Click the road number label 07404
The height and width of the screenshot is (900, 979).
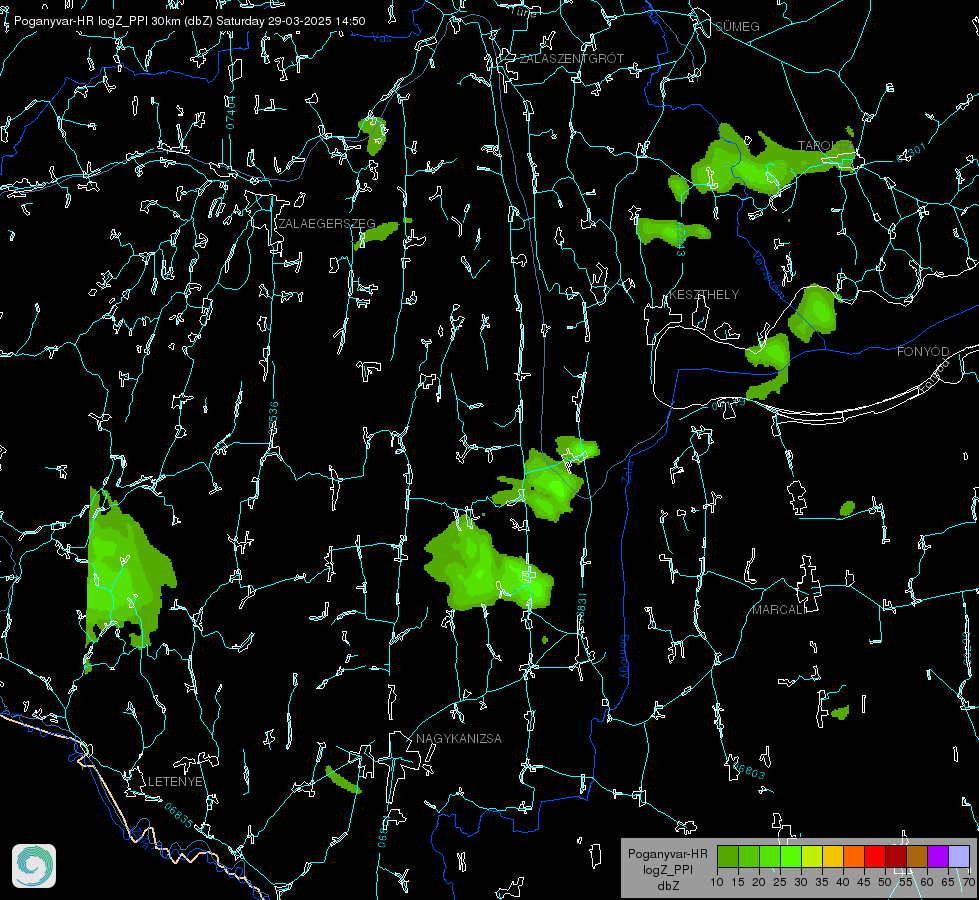click(x=230, y=112)
